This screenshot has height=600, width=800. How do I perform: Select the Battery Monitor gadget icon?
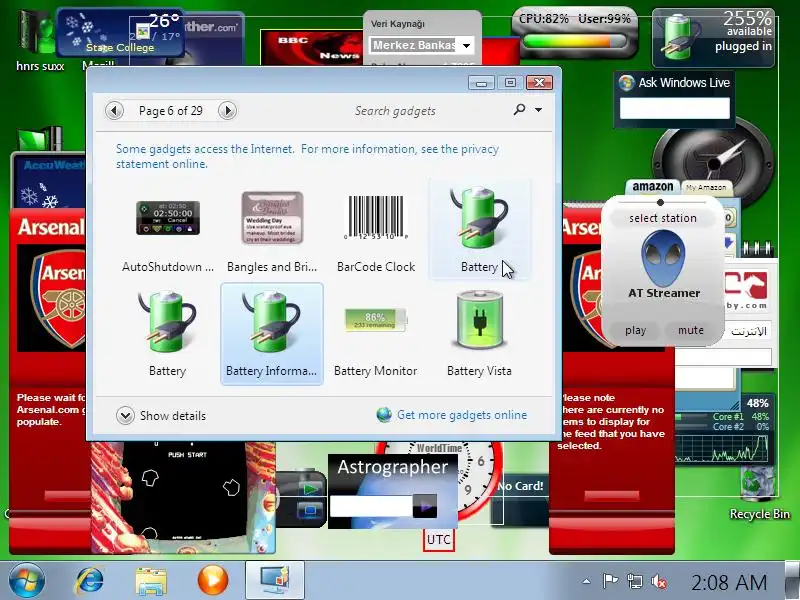(x=376, y=320)
